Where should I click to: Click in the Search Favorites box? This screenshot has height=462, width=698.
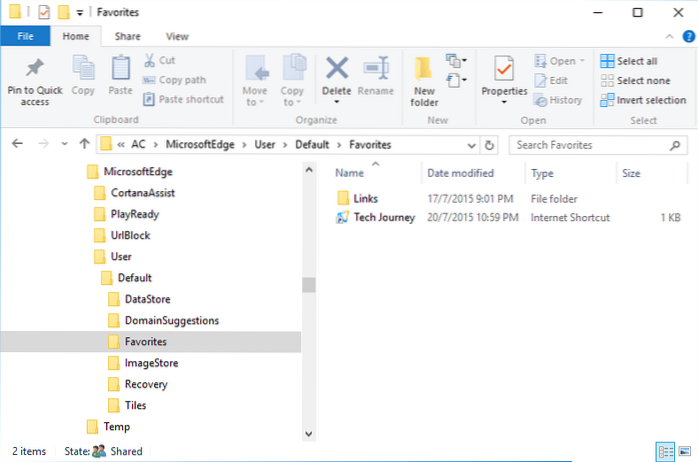coord(590,145)
